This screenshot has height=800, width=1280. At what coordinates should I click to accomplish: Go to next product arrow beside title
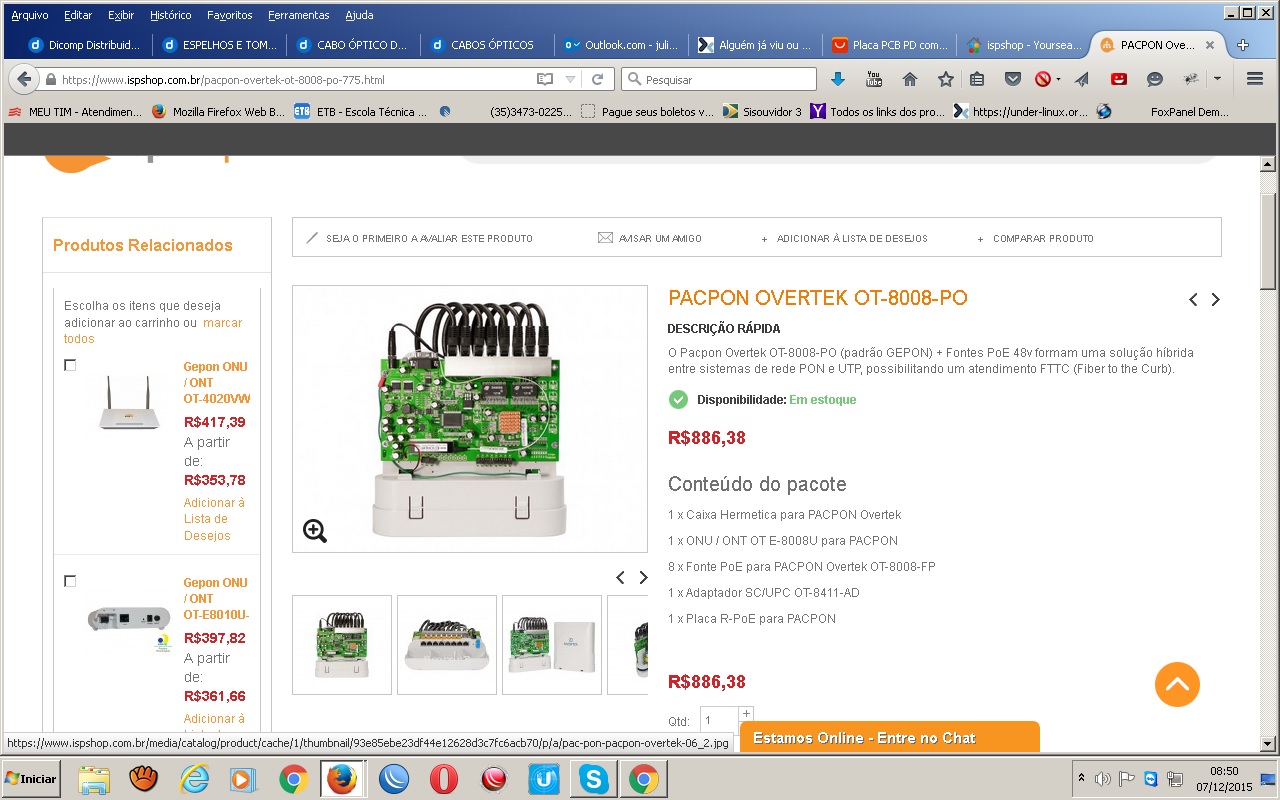[x=1215, y=299]
